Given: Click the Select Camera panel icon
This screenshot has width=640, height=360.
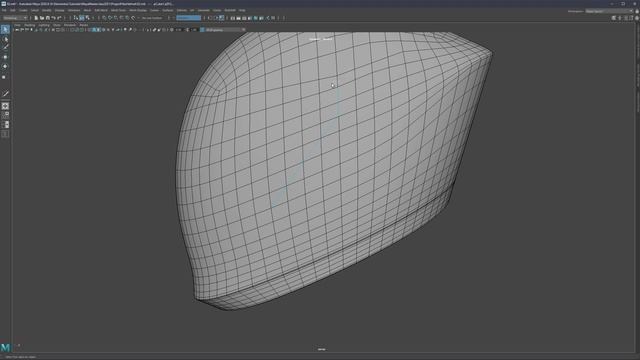Looking at the screenshot, I should pos(18,30).
